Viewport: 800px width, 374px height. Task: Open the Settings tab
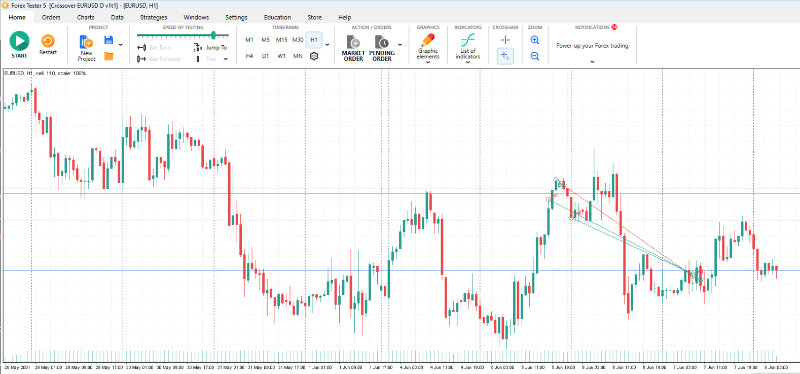(236, 17)
